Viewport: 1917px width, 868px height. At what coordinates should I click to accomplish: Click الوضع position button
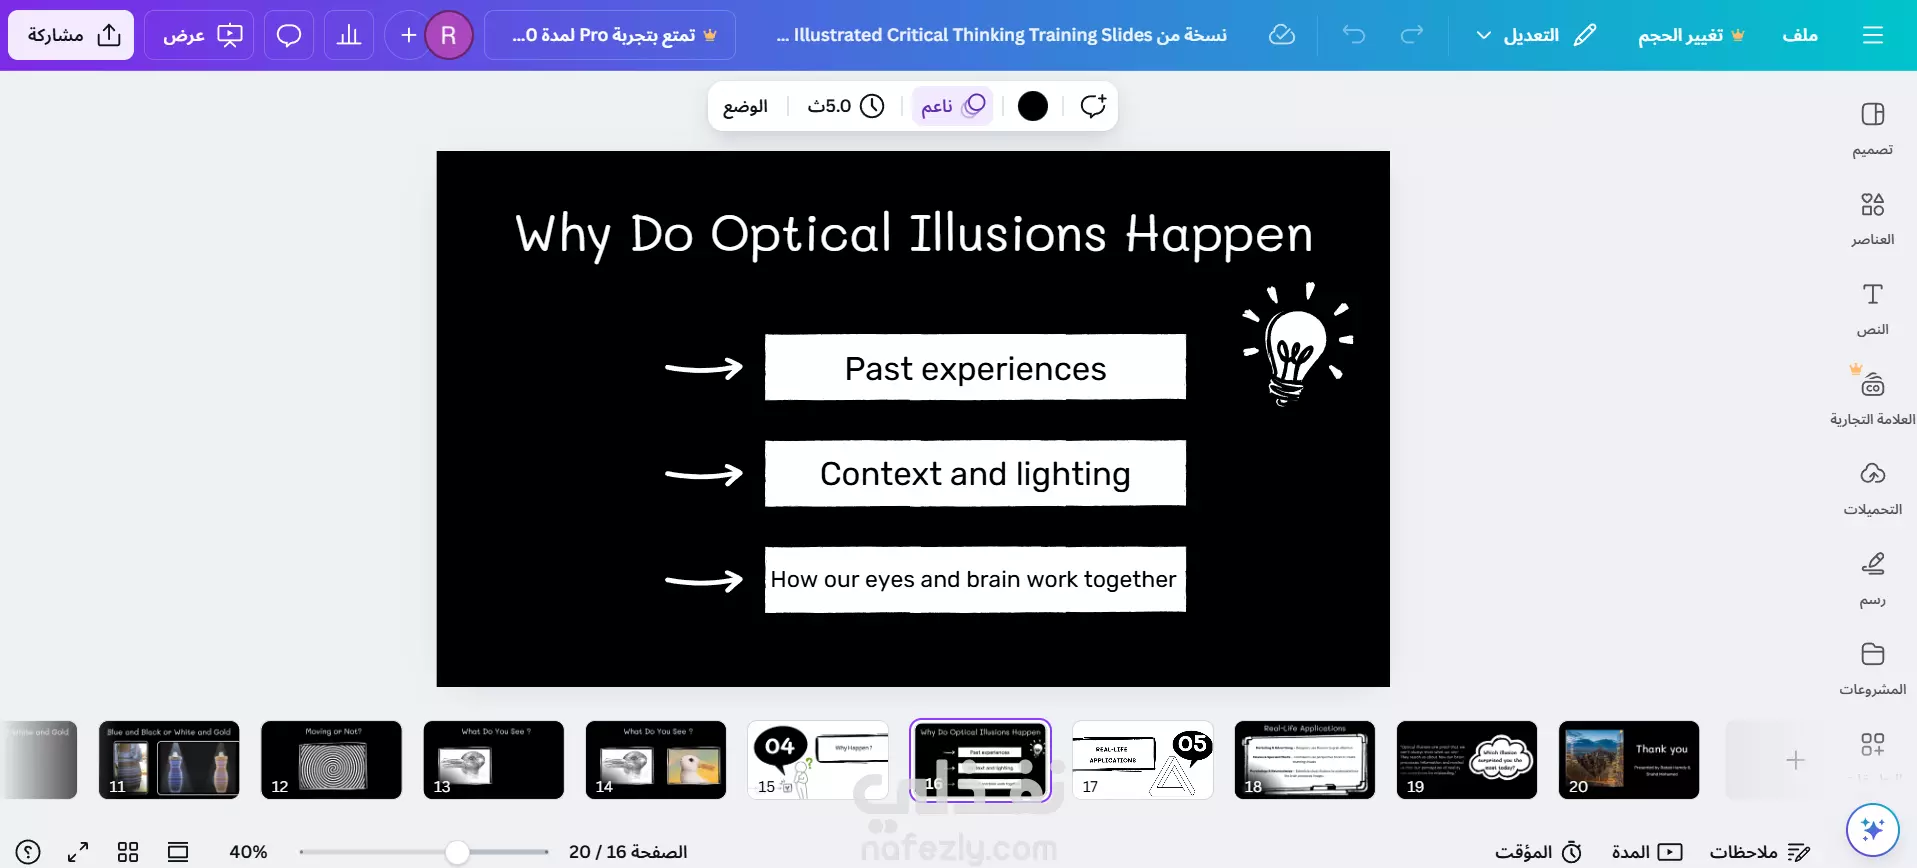(745, 106)
